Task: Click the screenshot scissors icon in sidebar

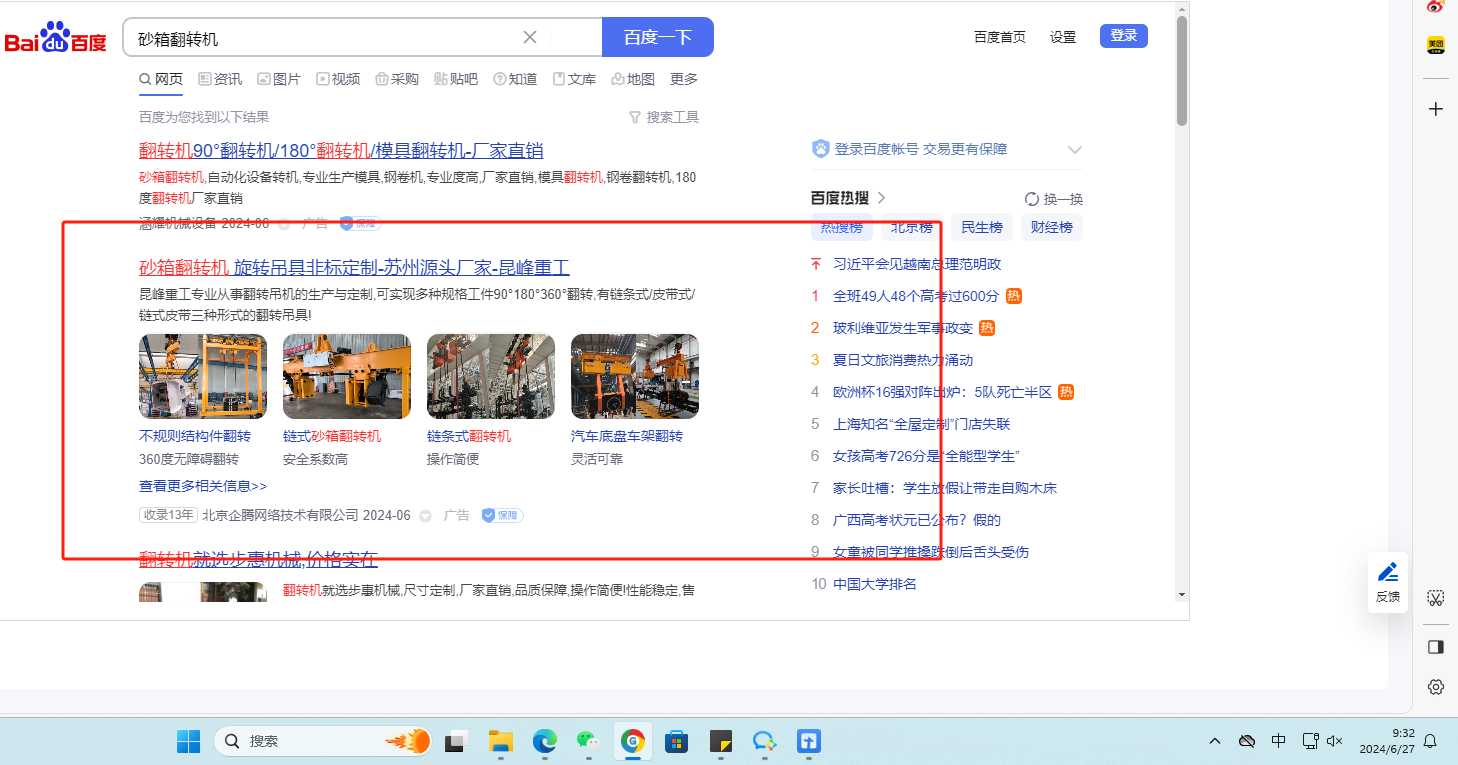Action: 1435,598
